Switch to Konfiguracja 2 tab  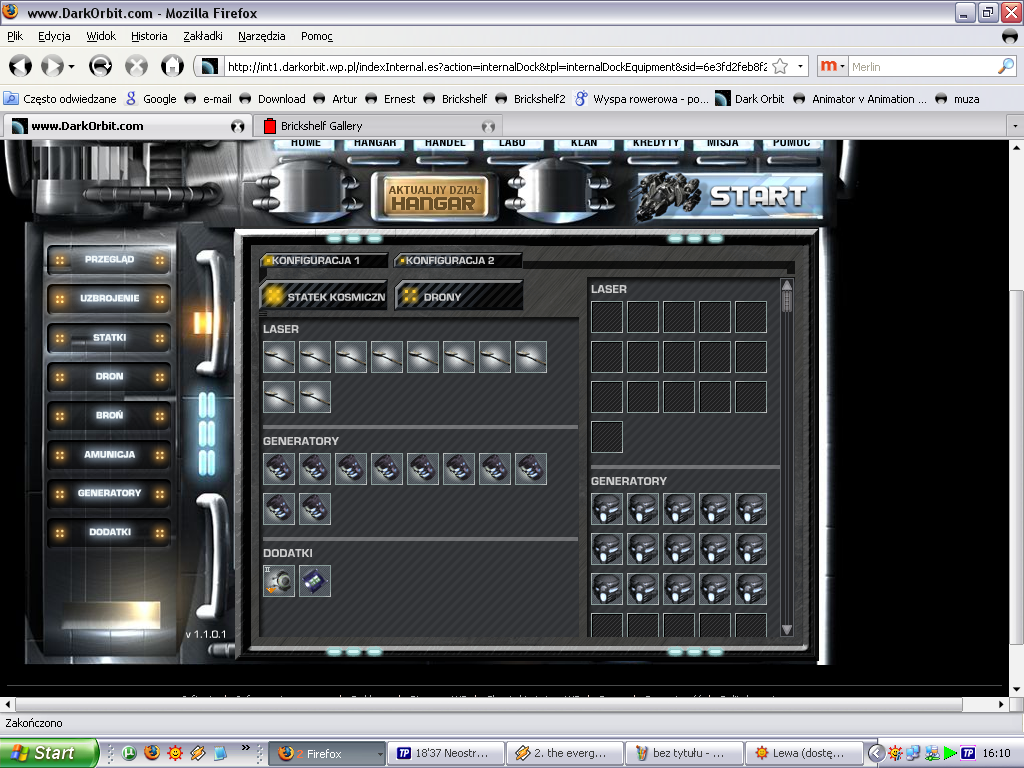(x=458, y=261)
